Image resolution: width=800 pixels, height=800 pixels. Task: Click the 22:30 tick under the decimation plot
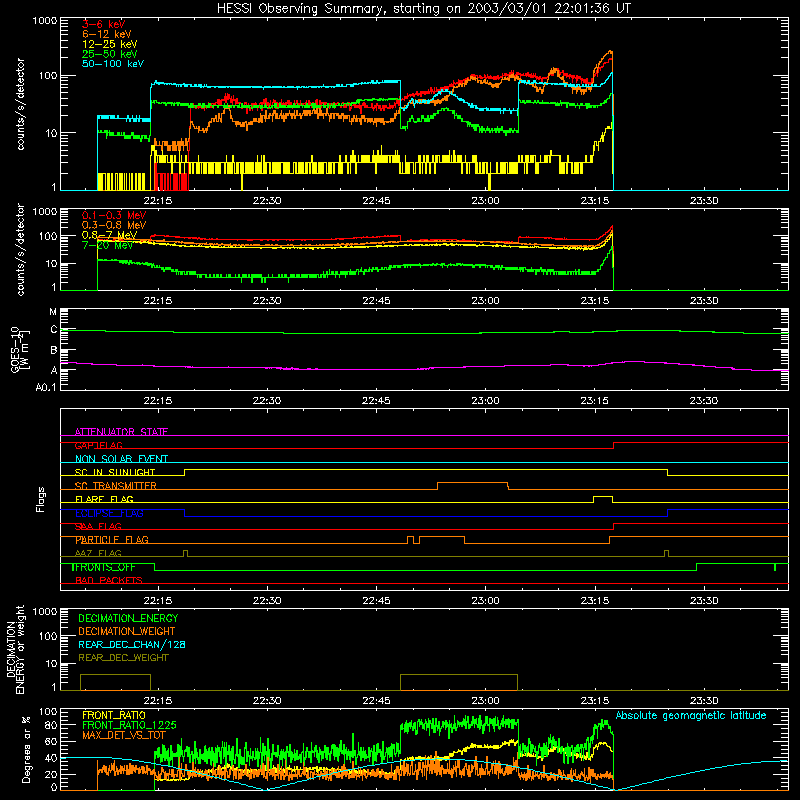click(x=267, y=701)
